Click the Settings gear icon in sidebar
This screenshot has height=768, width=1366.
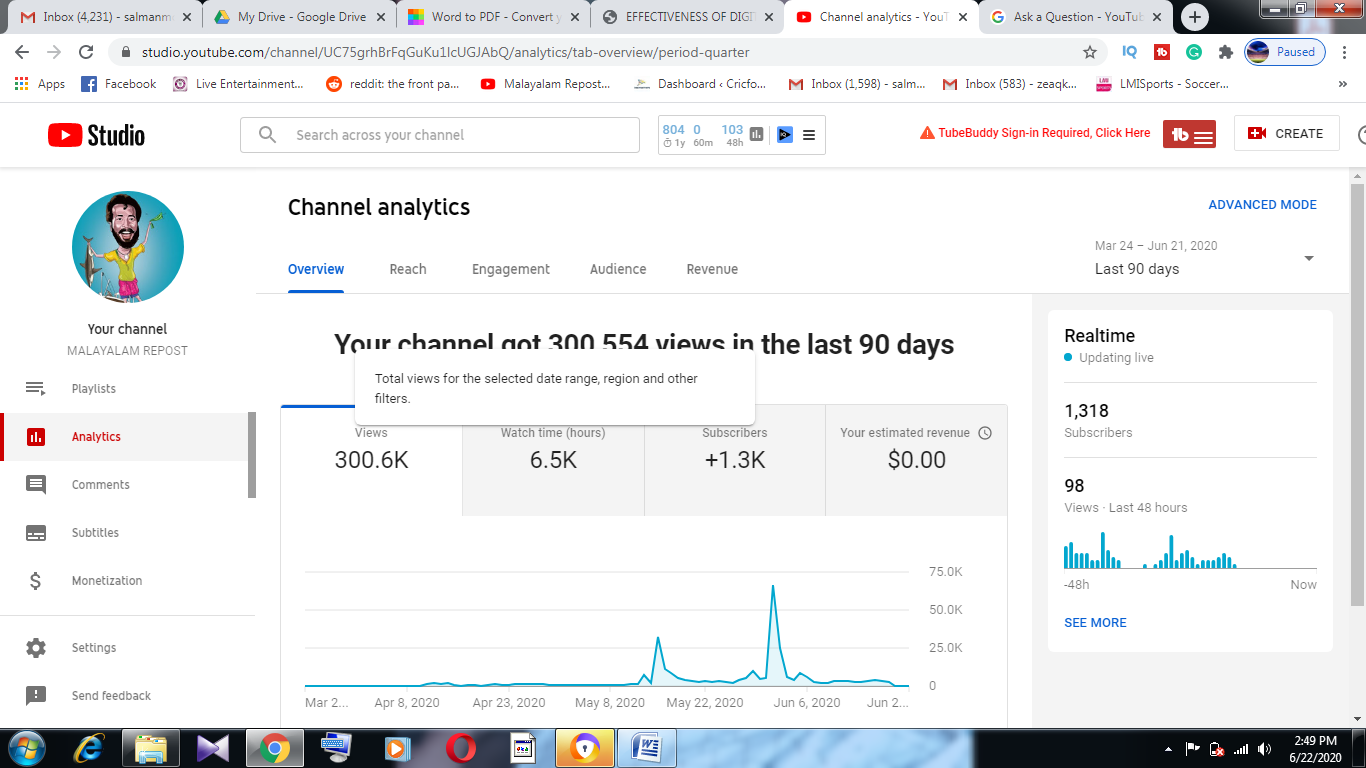(36, 648)
